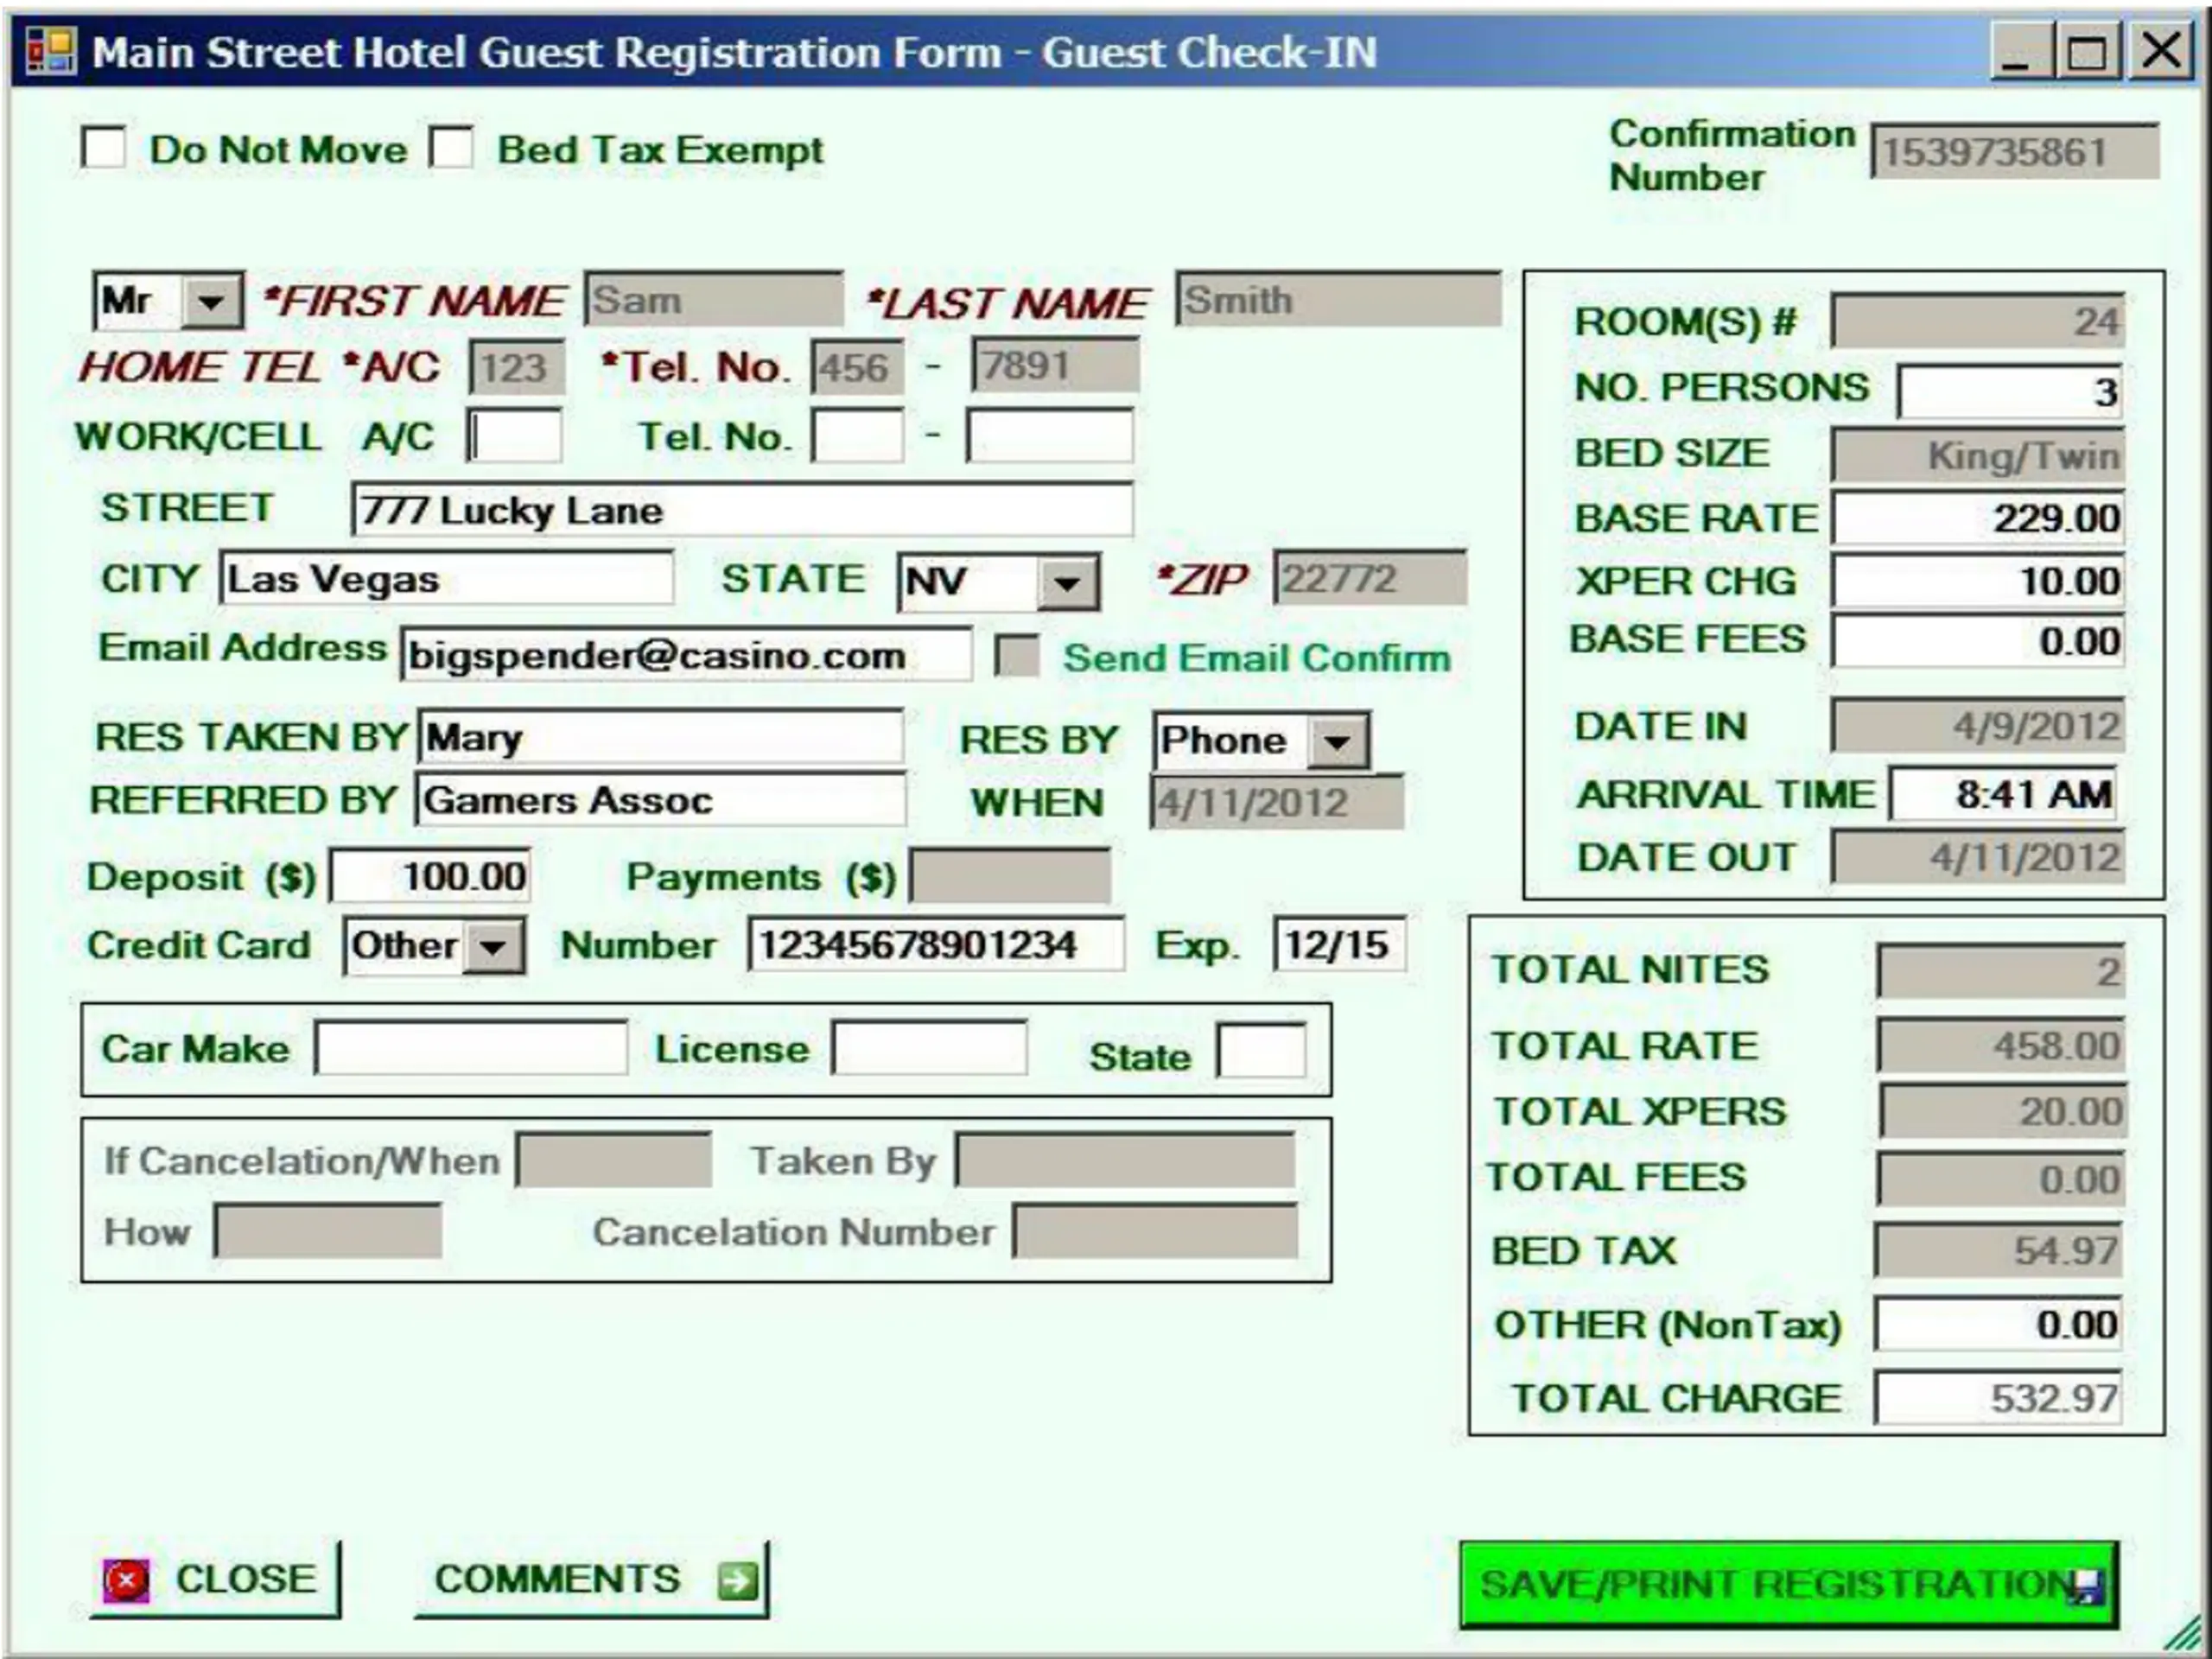The width and height of the screenshot is (2212, 1659).
Task: Click the ZIP field showing 22772
Action: pyautogui.click(x=1370, y=577)
